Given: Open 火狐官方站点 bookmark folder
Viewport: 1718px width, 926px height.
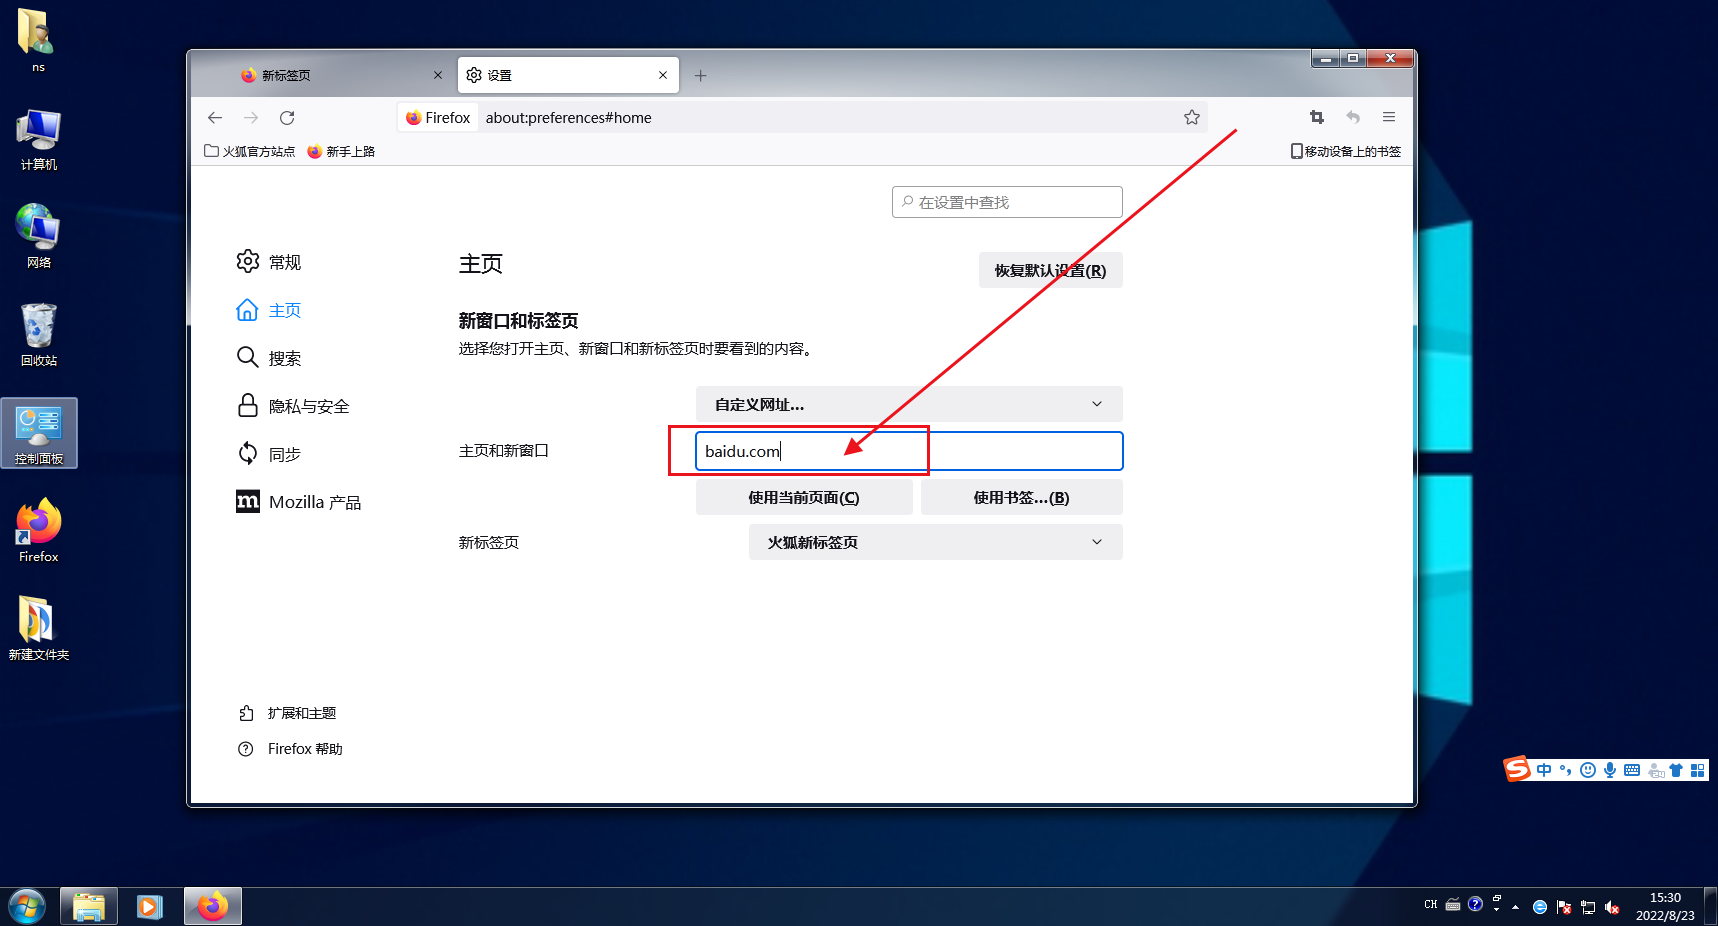Looking at the screenshot, I should coord(250,152).
